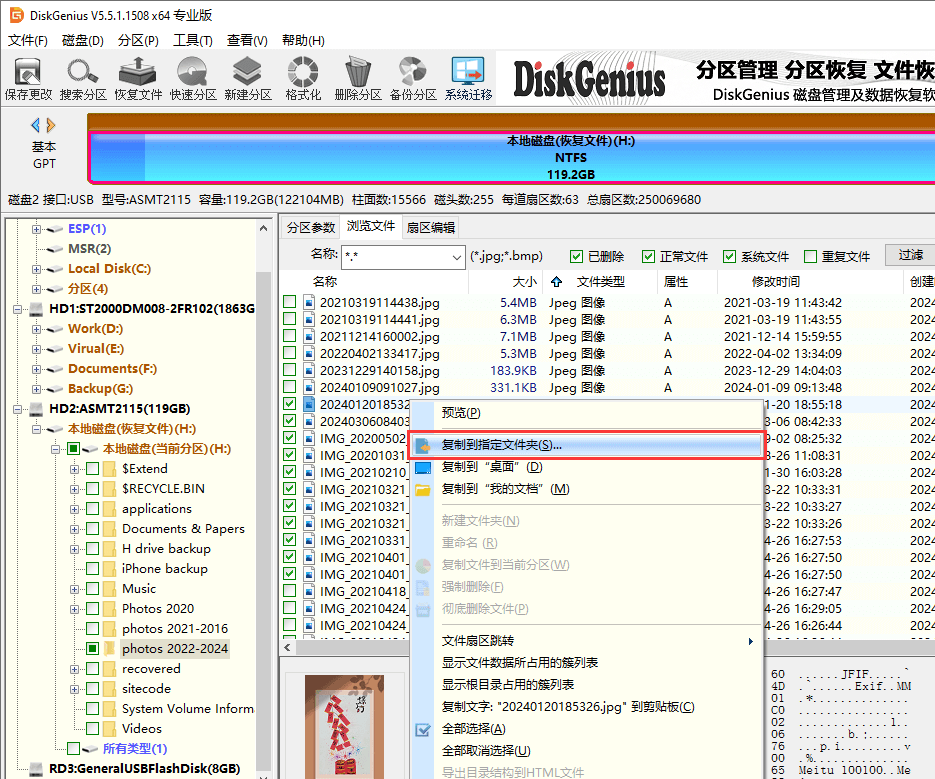
Task: Expand the Music folder node
Action: click(75, 588)
